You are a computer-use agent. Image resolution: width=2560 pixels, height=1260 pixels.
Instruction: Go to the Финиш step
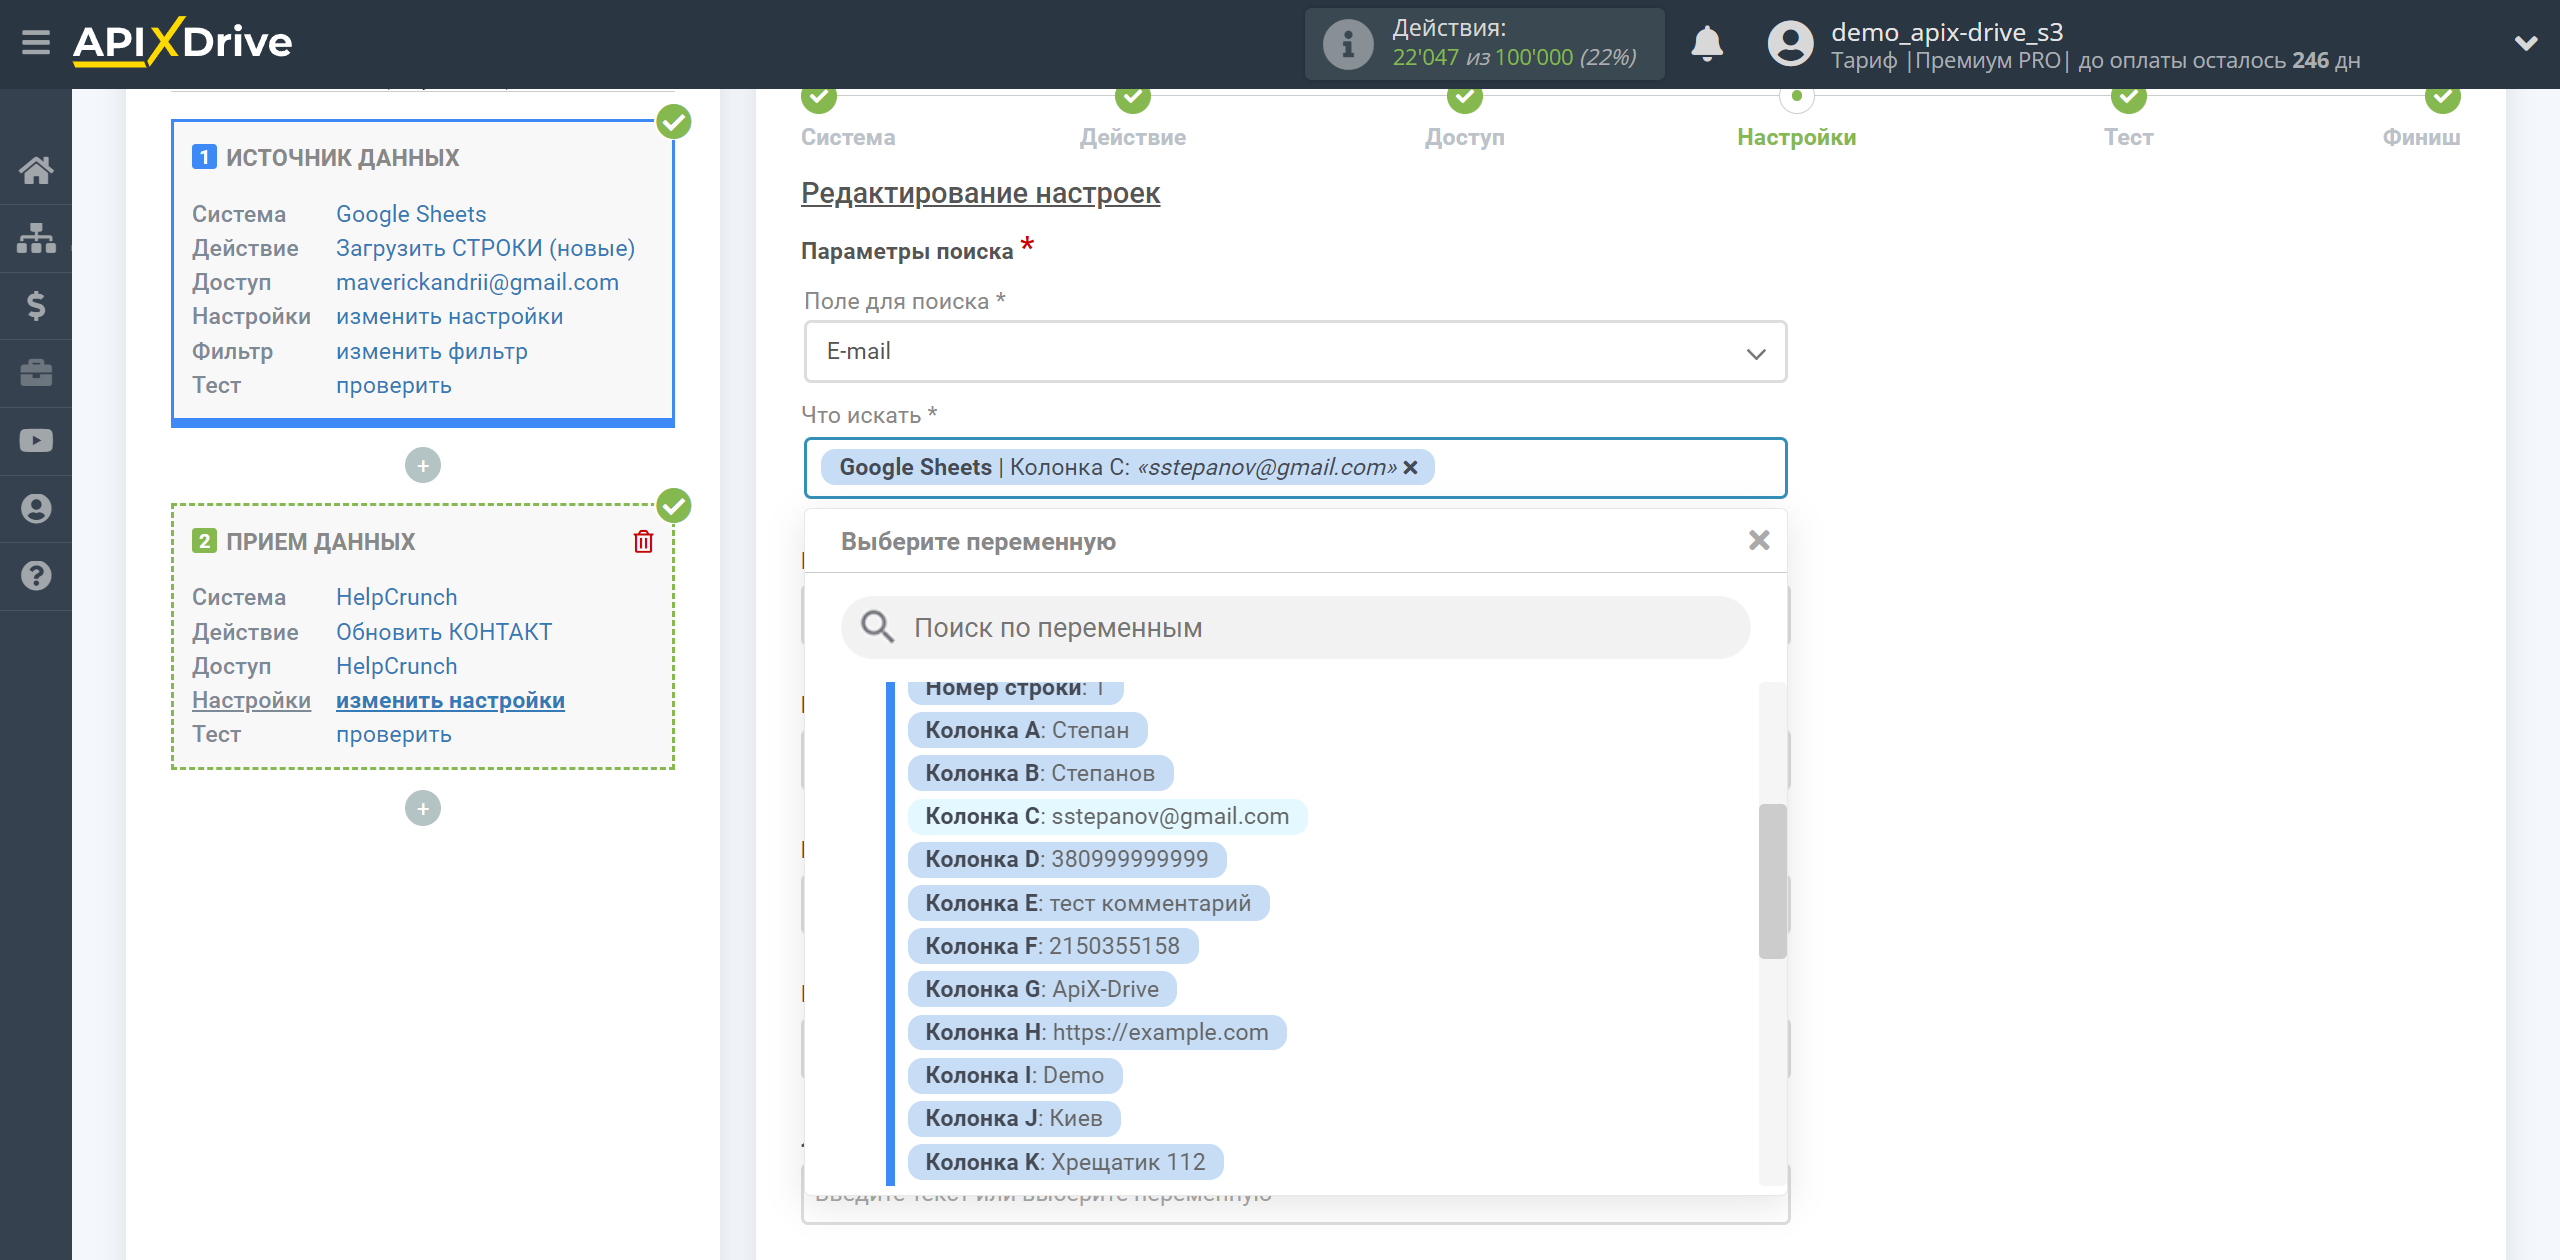[x=2421, y=137]
